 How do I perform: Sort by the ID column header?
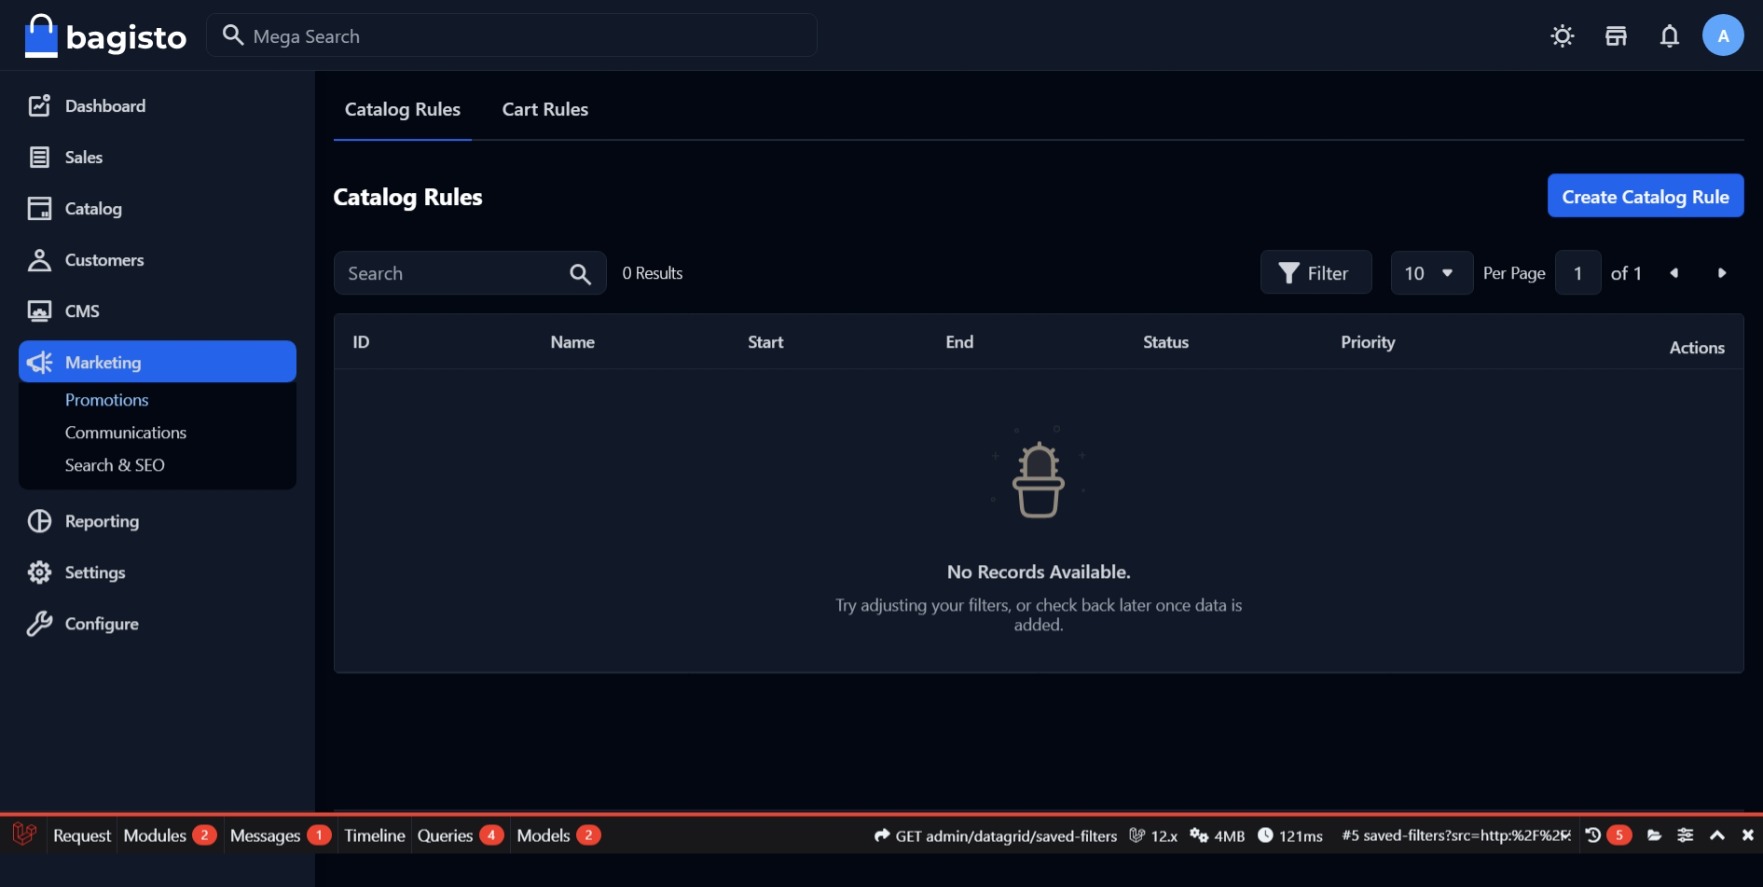coord(361,342)
